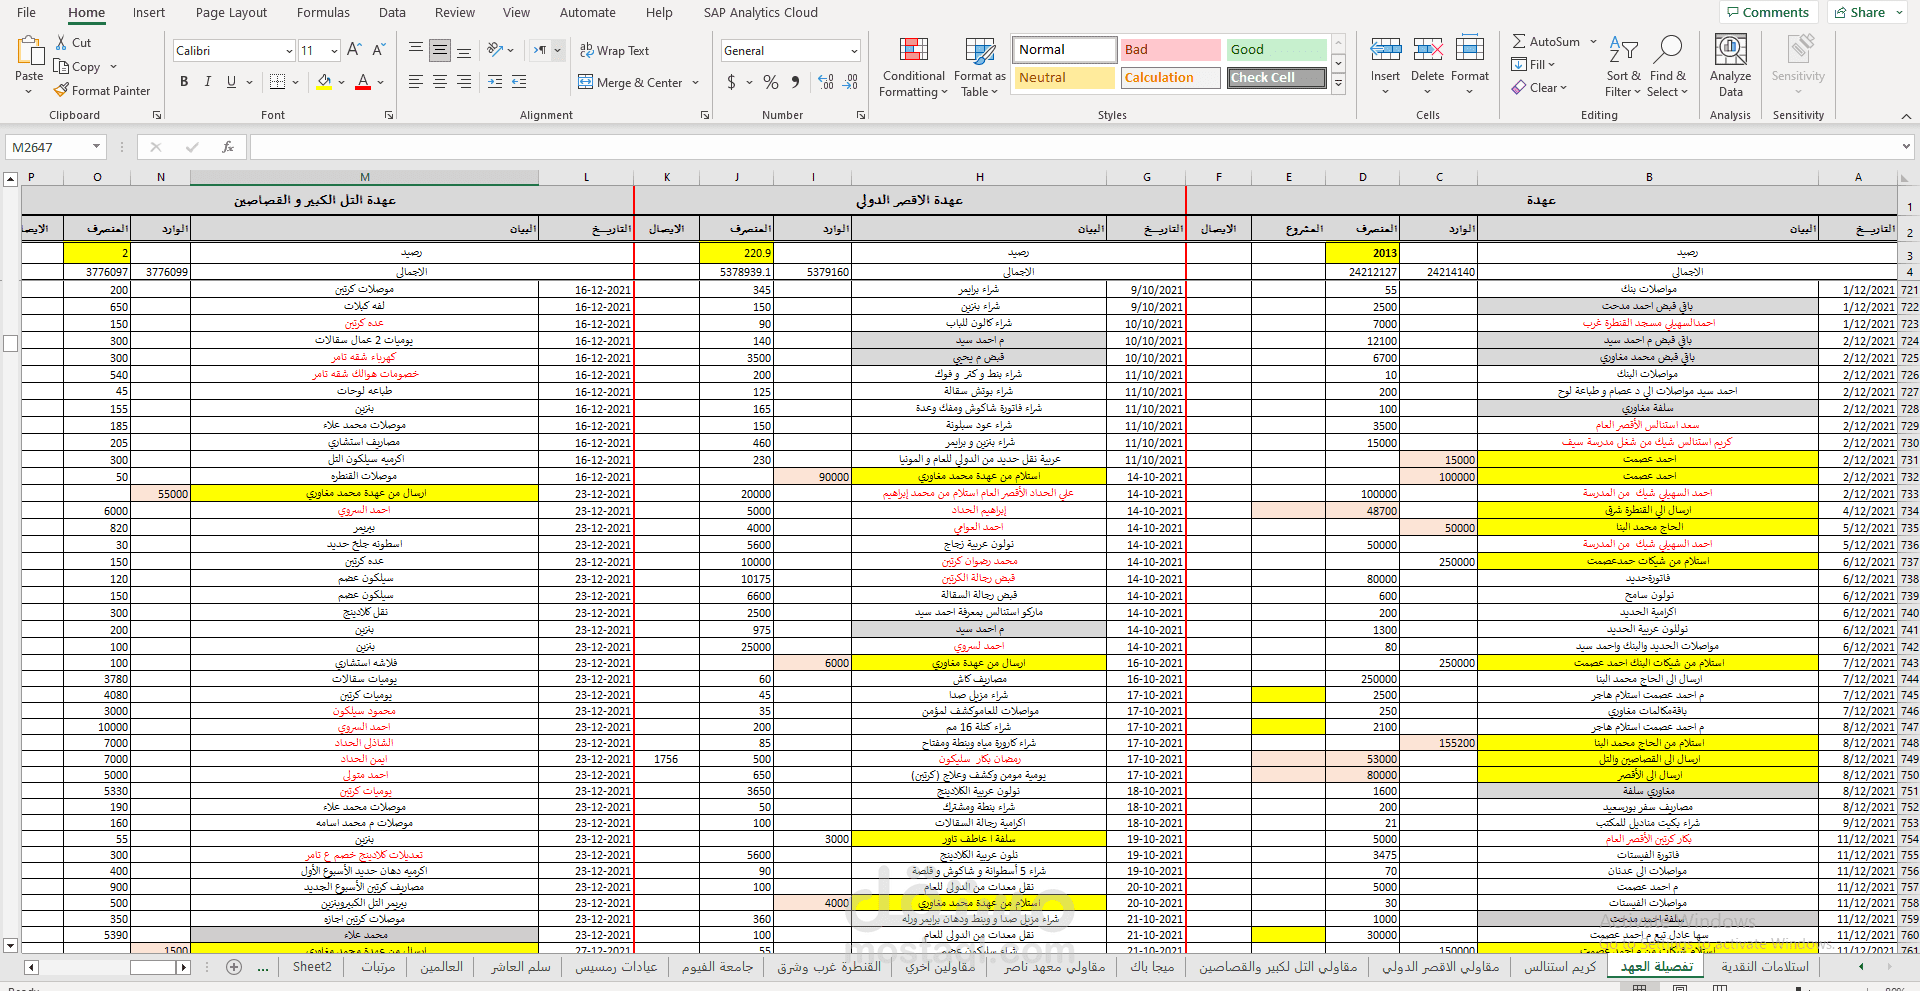The width and height of the screenshot is (1920, 991).
Task: Apply percent style
Action: pos(770,82)
